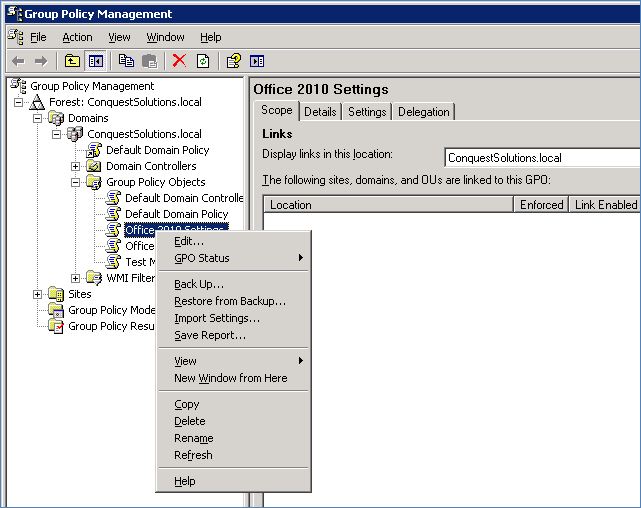Click the Refresh toolbar icon

coord(203,61)
